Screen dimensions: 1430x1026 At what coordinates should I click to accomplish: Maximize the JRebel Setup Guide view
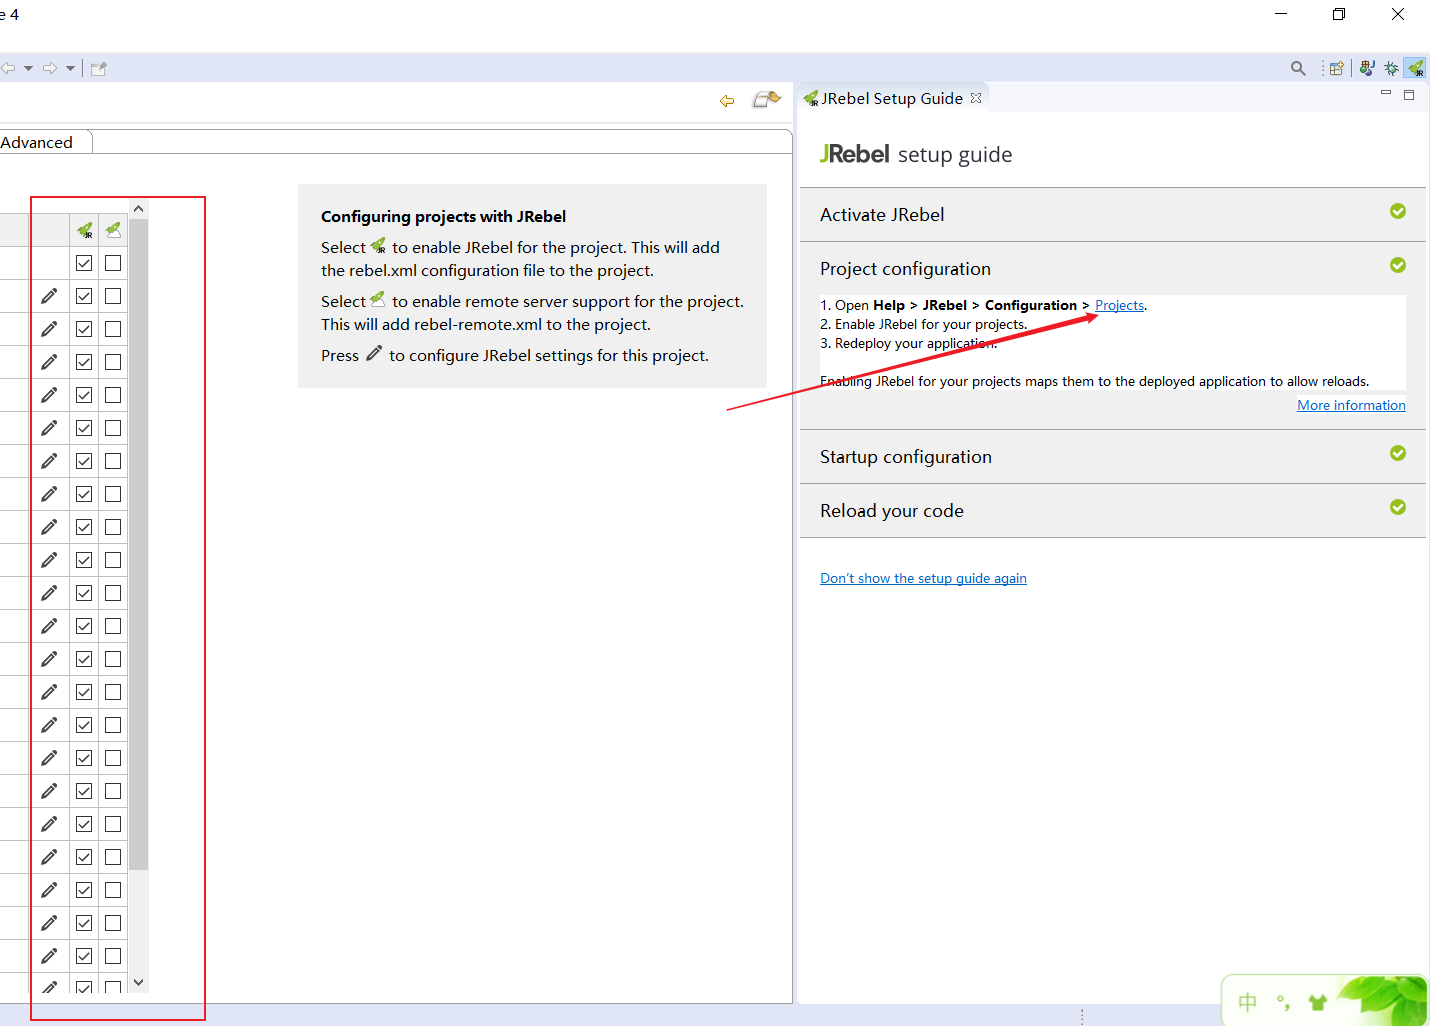1409,95
